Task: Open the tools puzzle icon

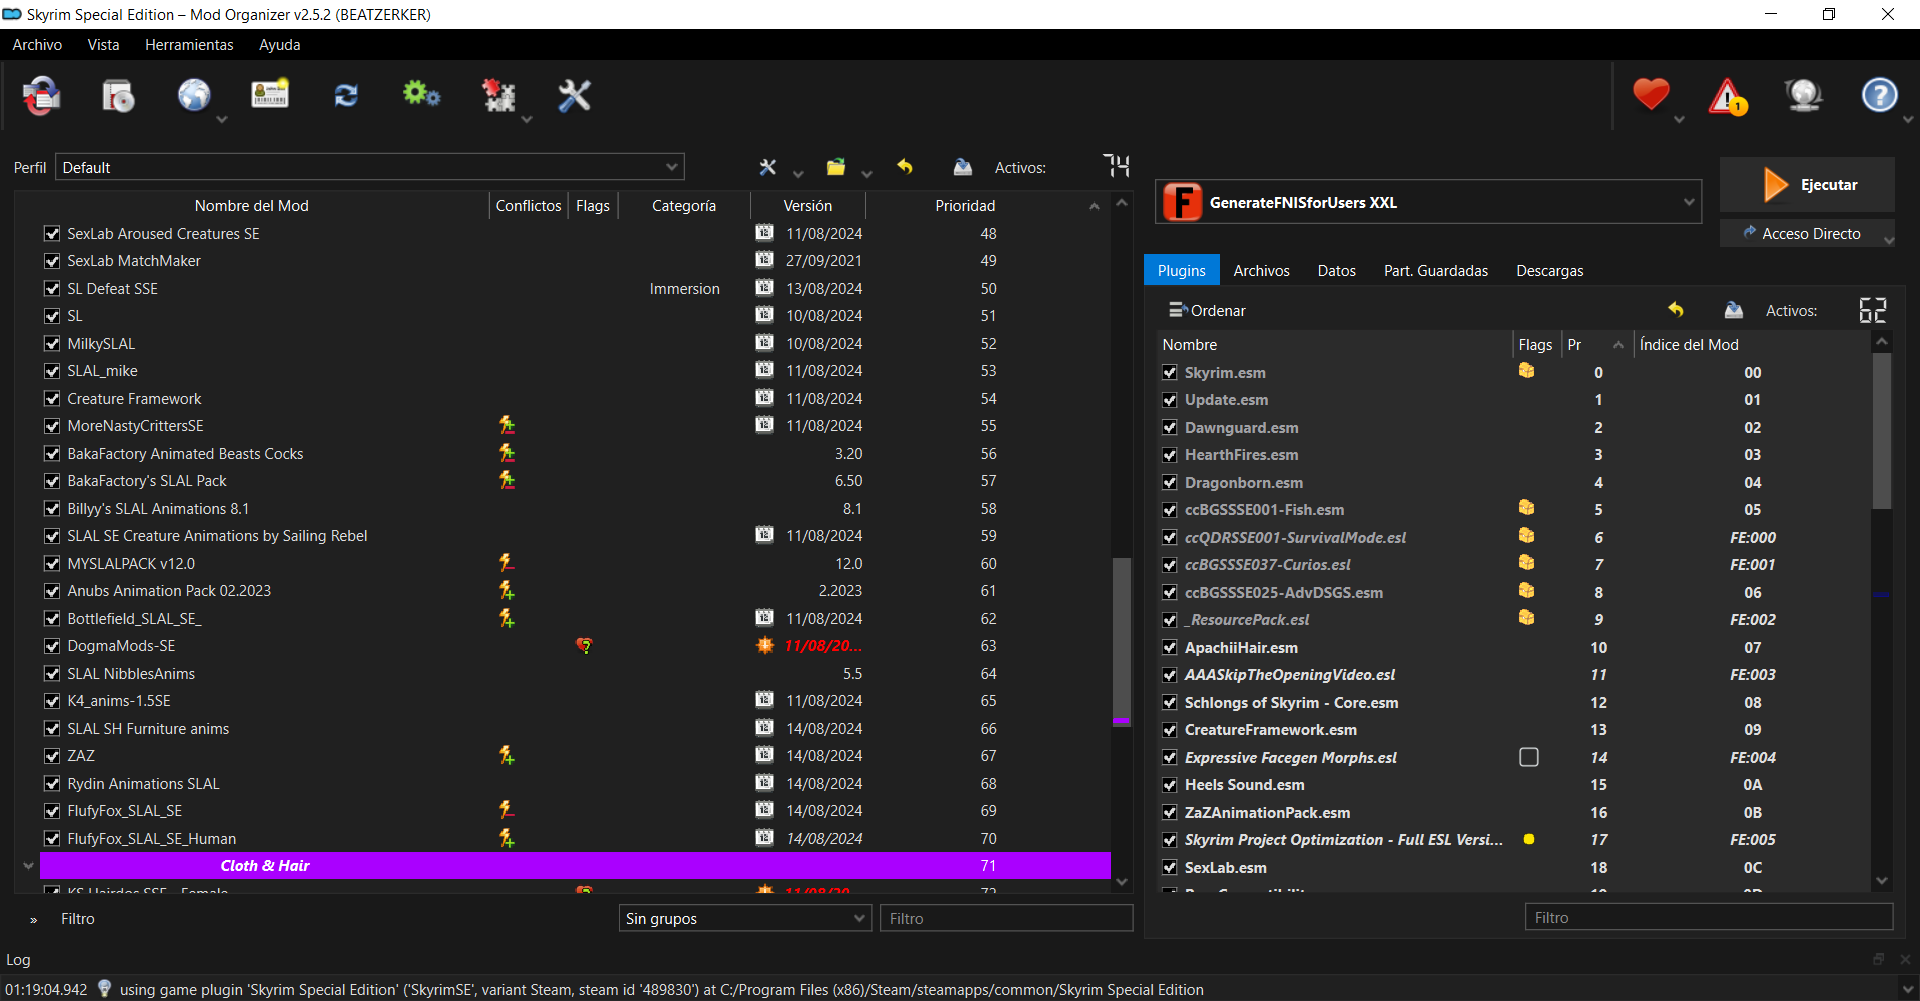Action: [498, 96]
